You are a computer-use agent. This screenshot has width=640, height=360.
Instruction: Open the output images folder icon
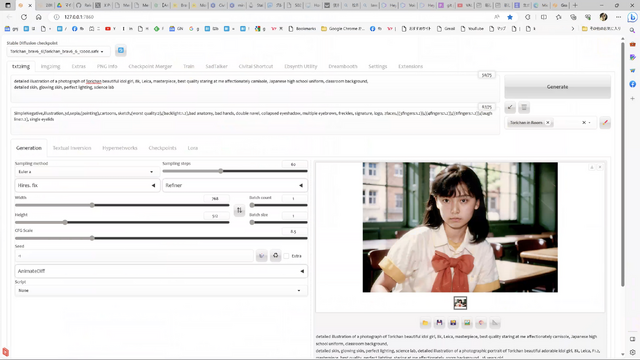pos(425,323)
